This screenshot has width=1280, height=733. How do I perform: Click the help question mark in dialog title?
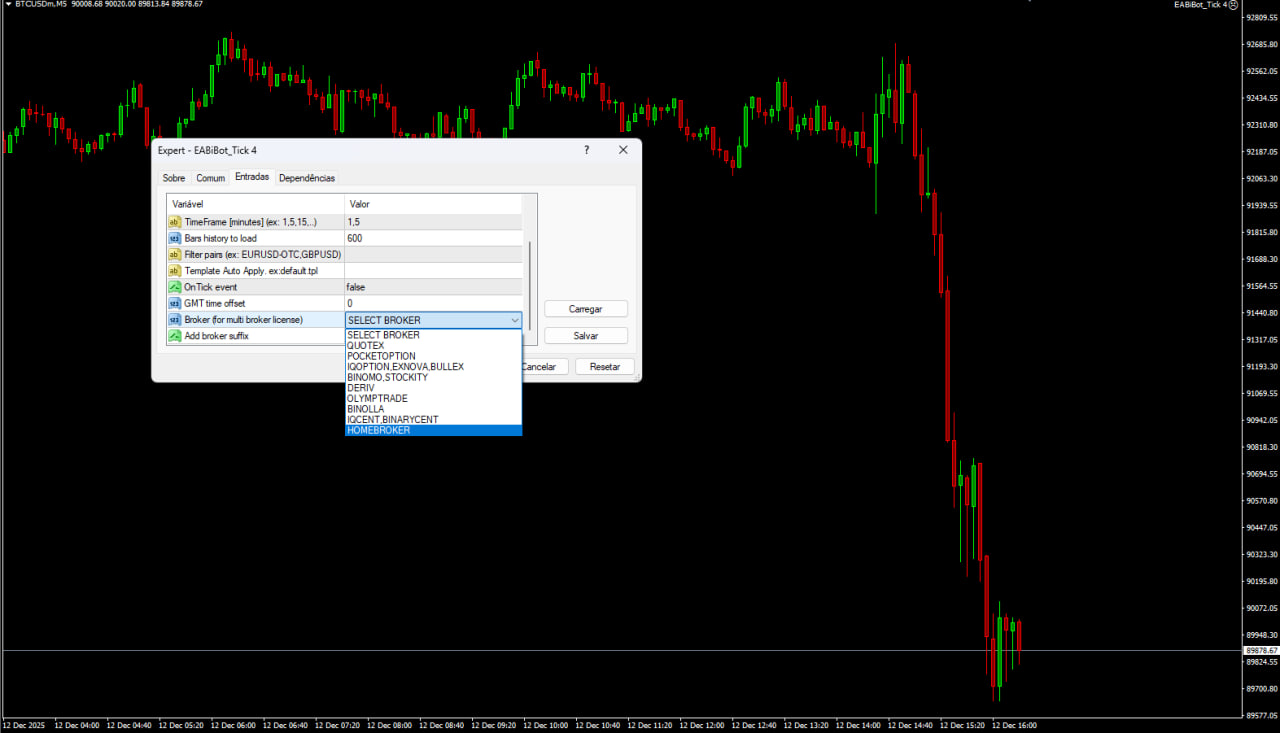(x=586, y=150)
